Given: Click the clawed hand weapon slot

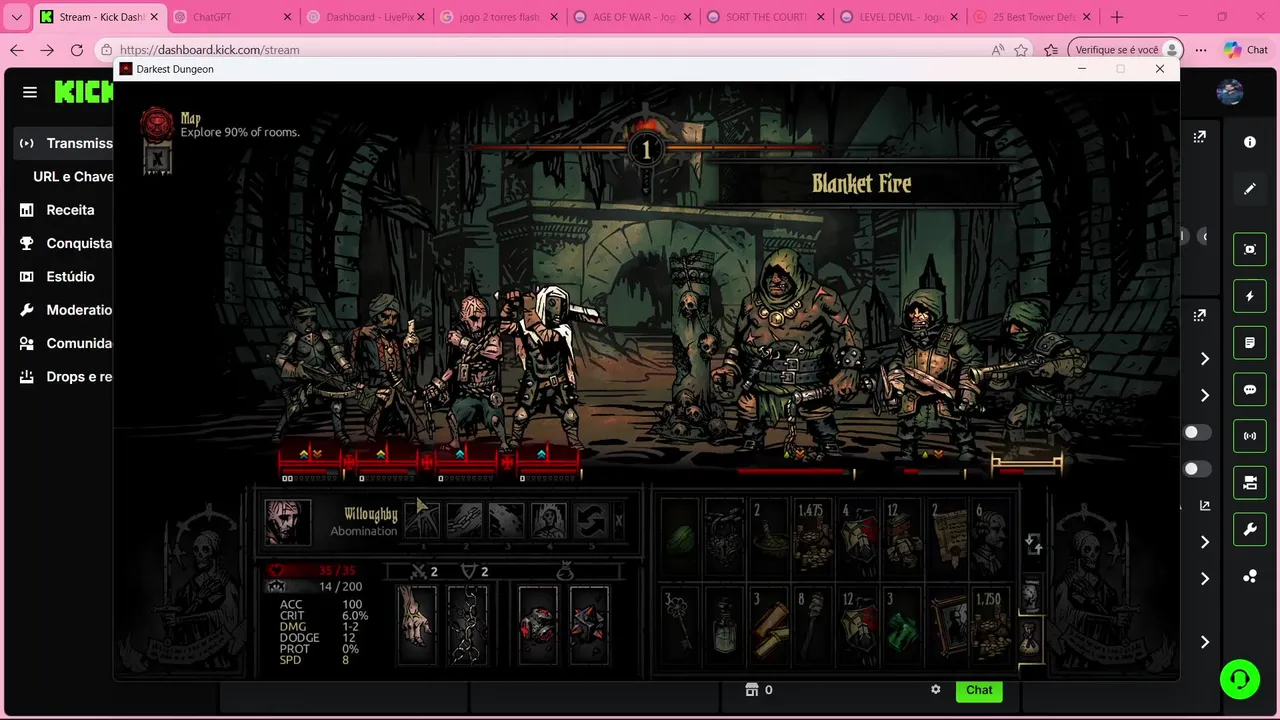Looking at the screenshot, I should pyautogui.click(x=417, y=625).
